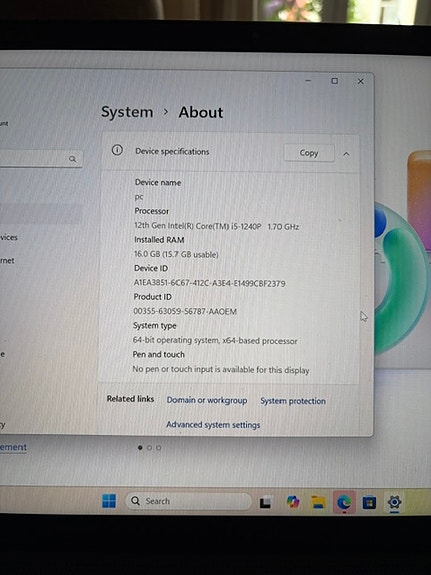Image resolution: width=431 pixels, height=575 pixels.
Task: Open Advanced system settings link
Action: pos(213,425)
